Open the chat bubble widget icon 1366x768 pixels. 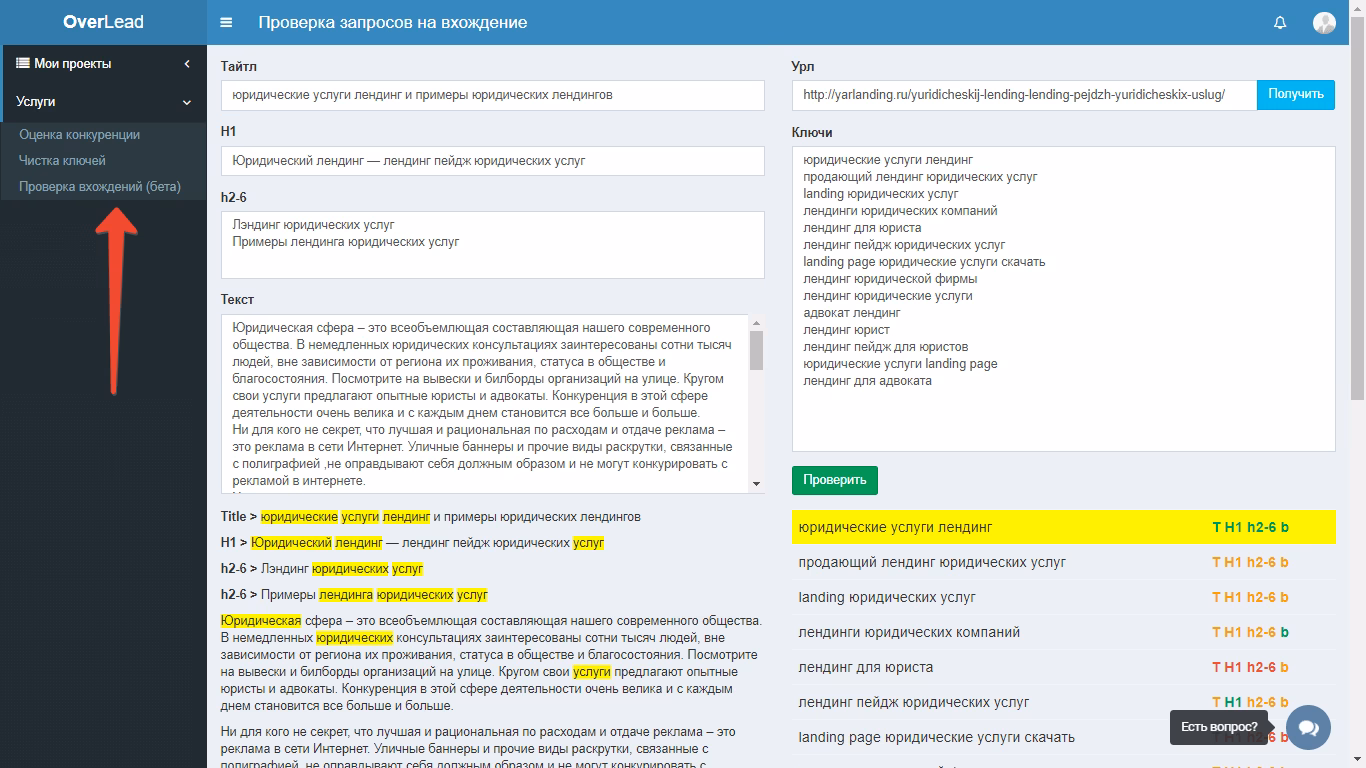point(1308,727)
